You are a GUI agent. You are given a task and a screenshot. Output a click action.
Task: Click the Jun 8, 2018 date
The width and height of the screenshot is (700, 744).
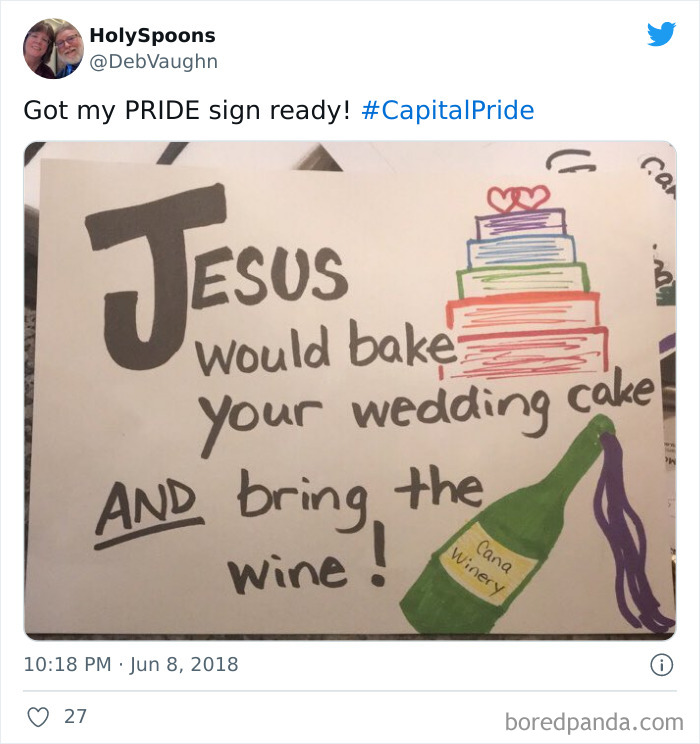184,664
